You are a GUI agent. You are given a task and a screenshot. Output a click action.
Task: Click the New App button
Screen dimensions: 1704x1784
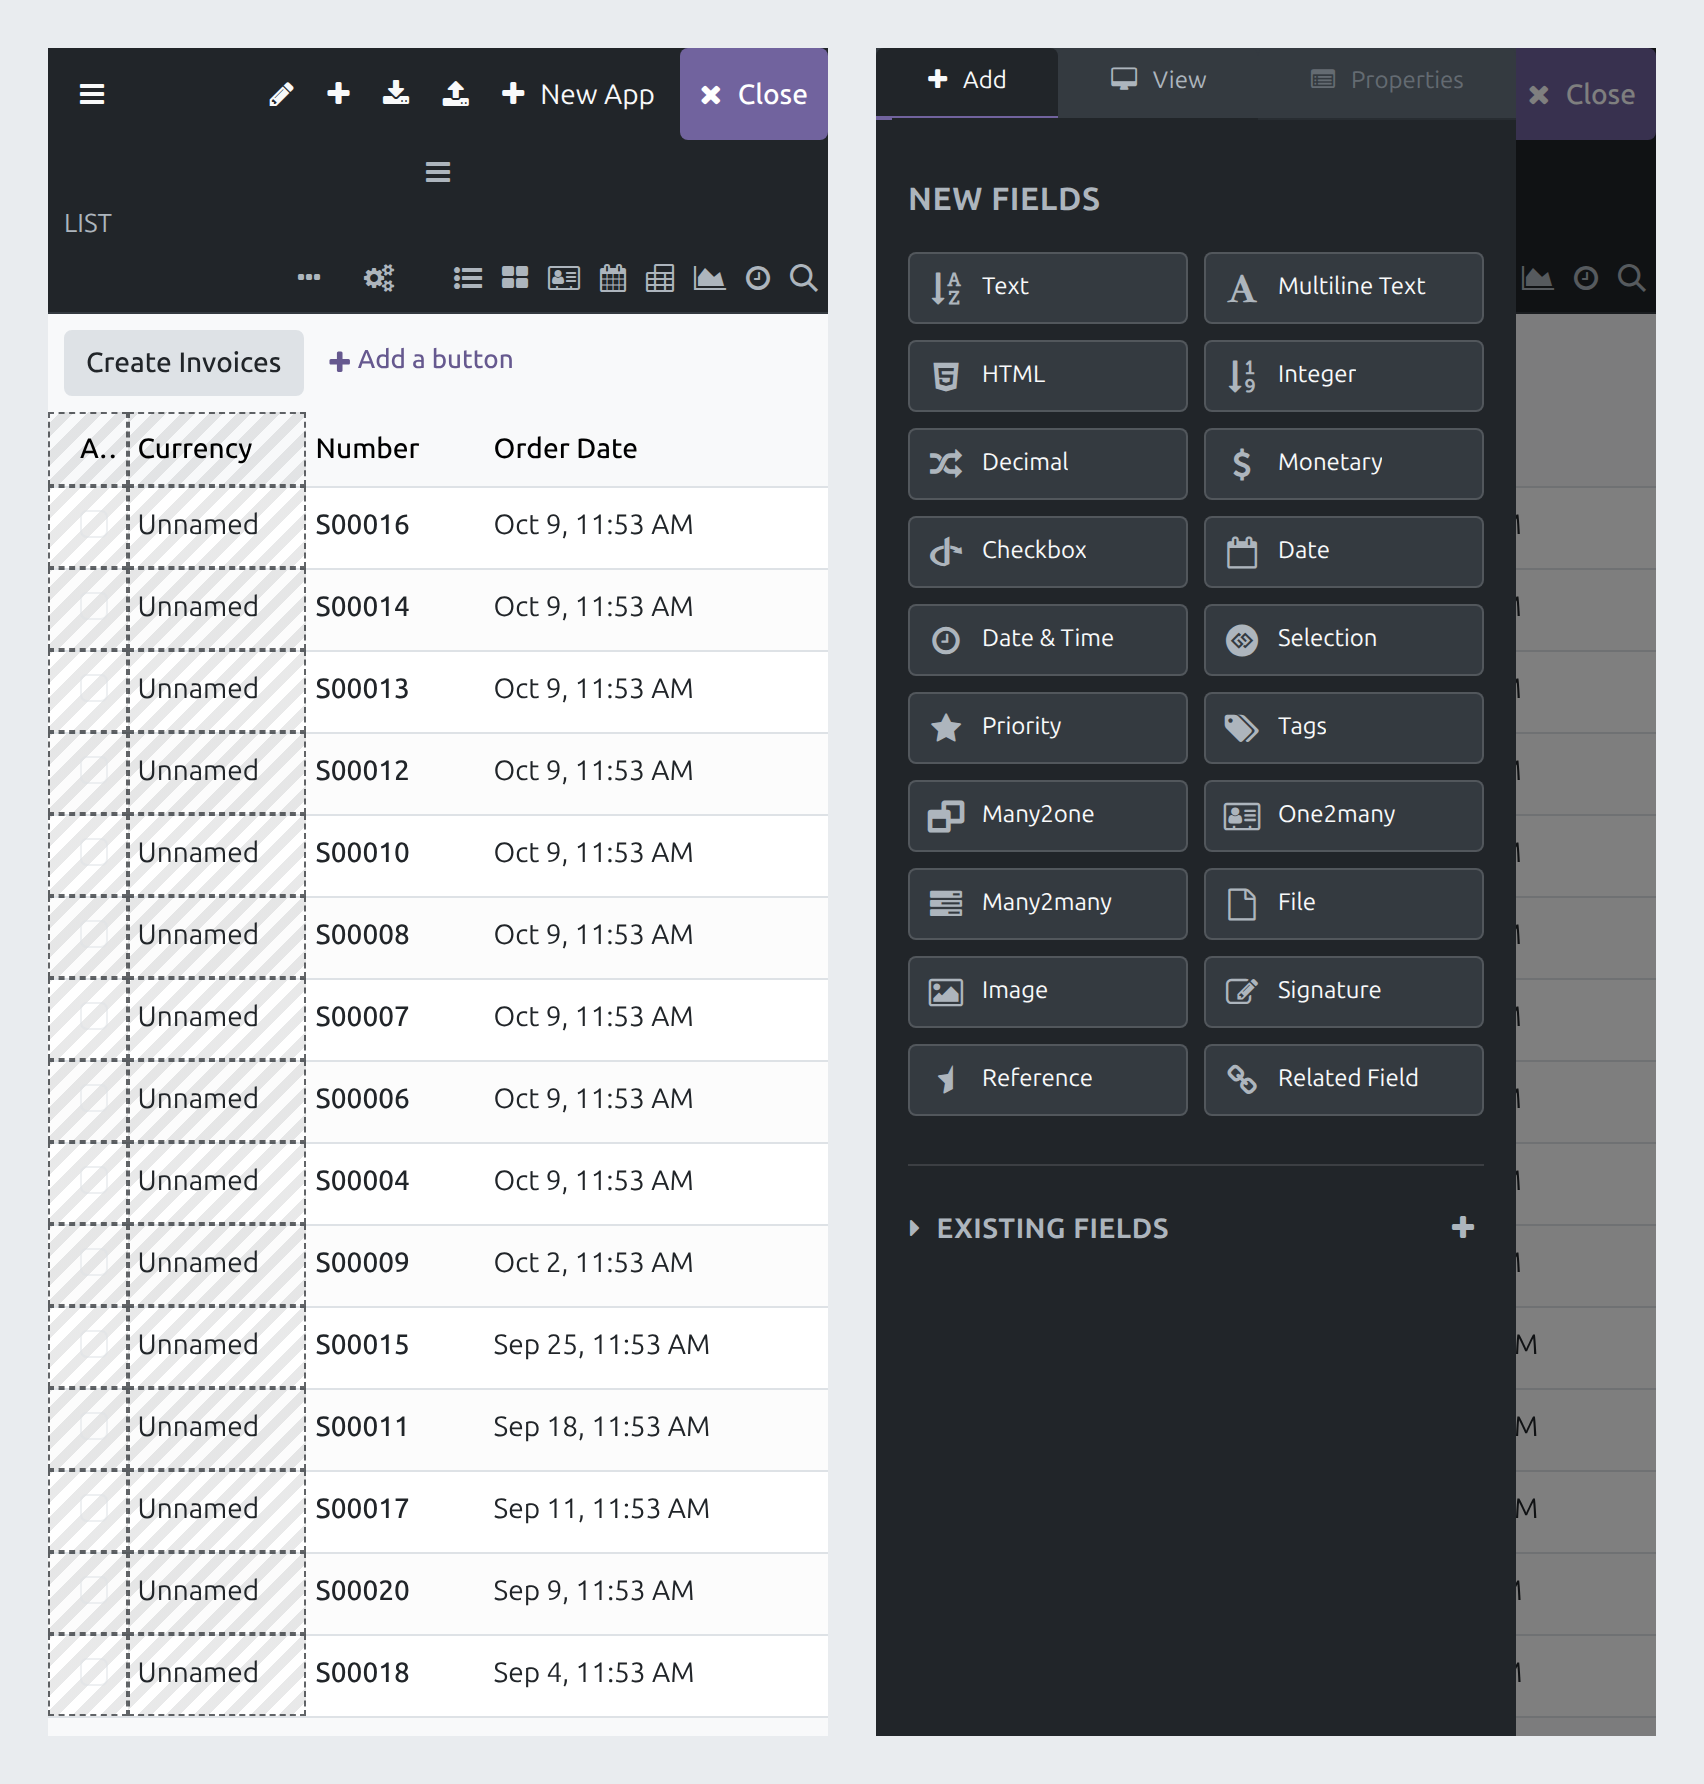[578, 94]
